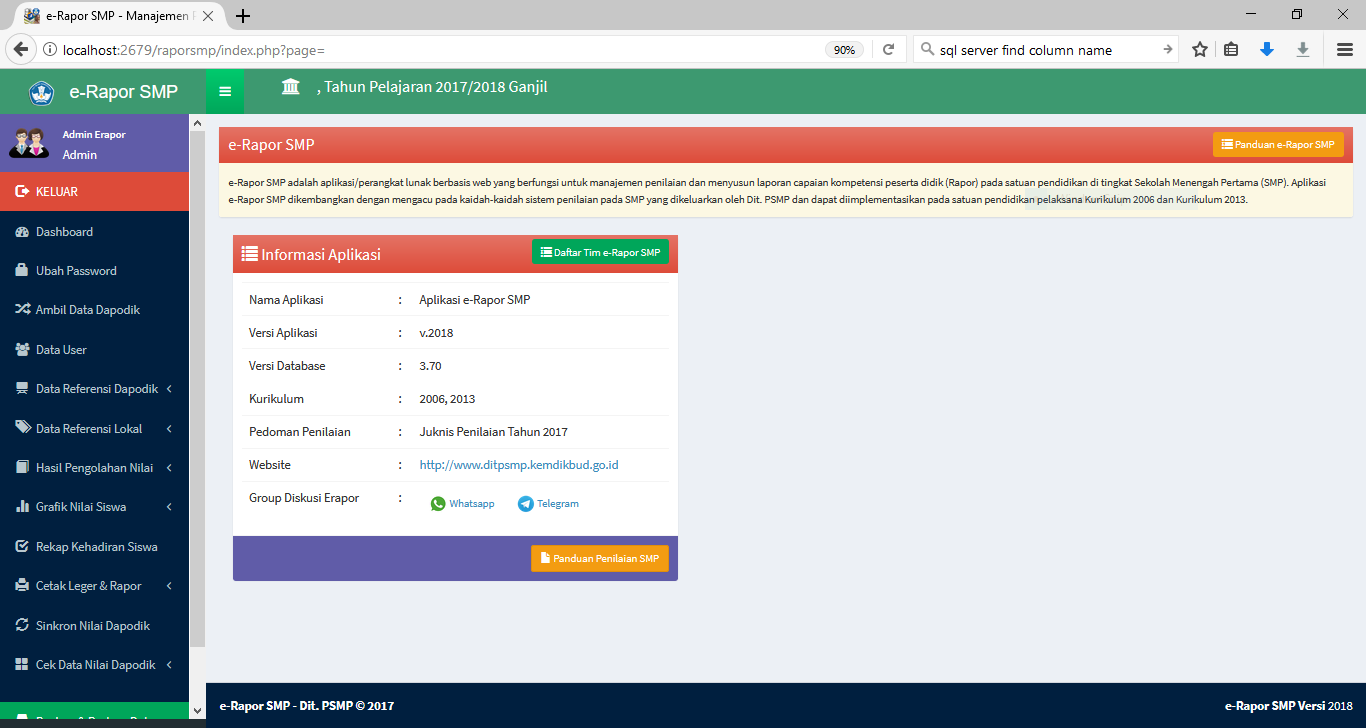Screen dimensions: 1366x728
Task: Click the Telegram blue logo icon
Action: click(x=525, y=504)
